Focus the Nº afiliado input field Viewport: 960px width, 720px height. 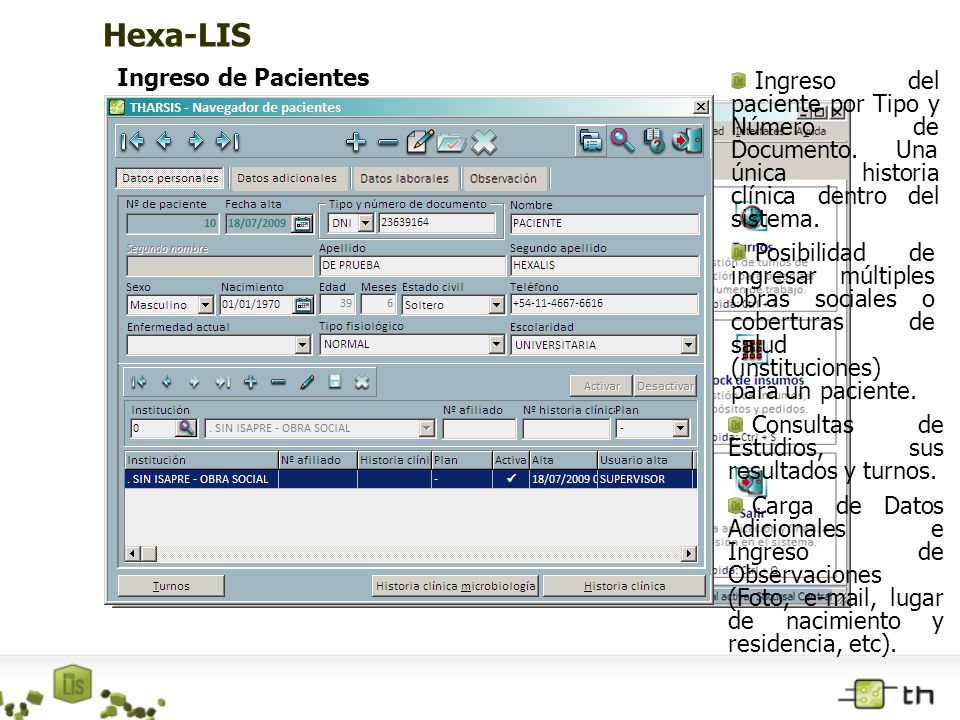[479, 429]
